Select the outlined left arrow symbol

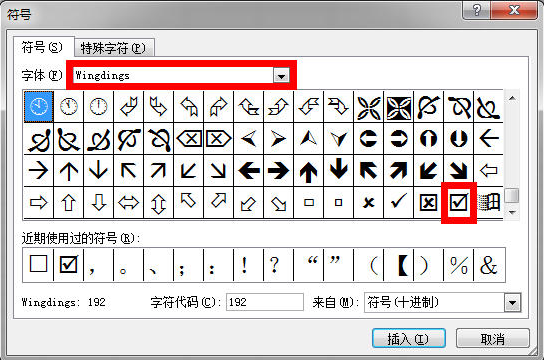(x=489, y=171)
